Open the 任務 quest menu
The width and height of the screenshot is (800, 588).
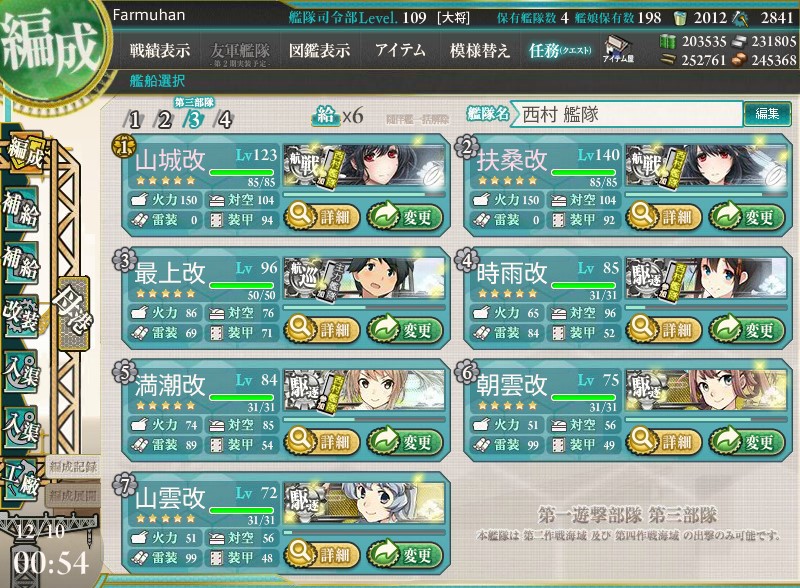[x=560, y=50]
